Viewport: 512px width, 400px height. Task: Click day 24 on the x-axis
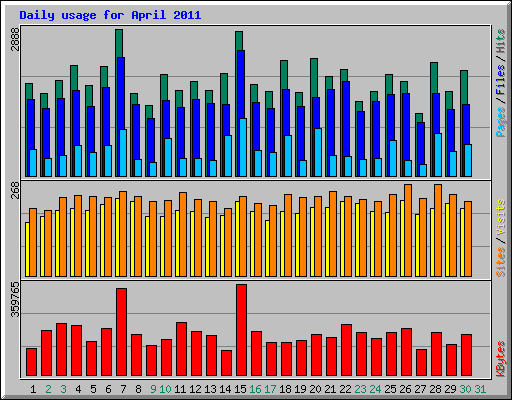coord(375,389)
